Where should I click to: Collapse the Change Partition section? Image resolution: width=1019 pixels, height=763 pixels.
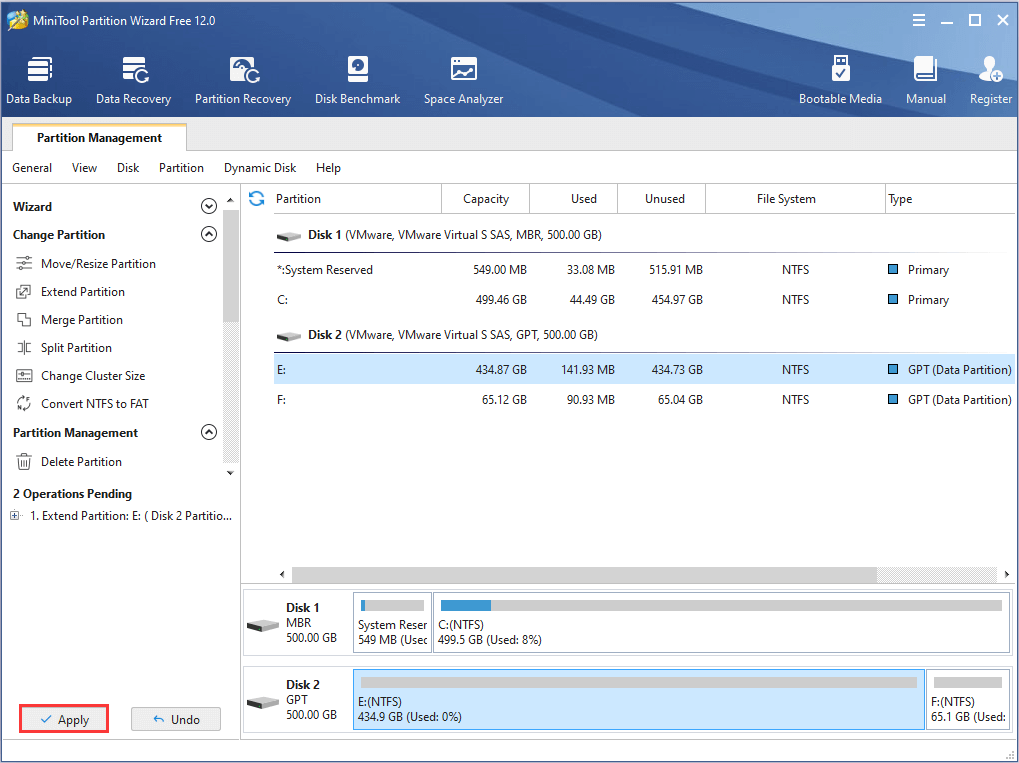(x=209, y=234)
